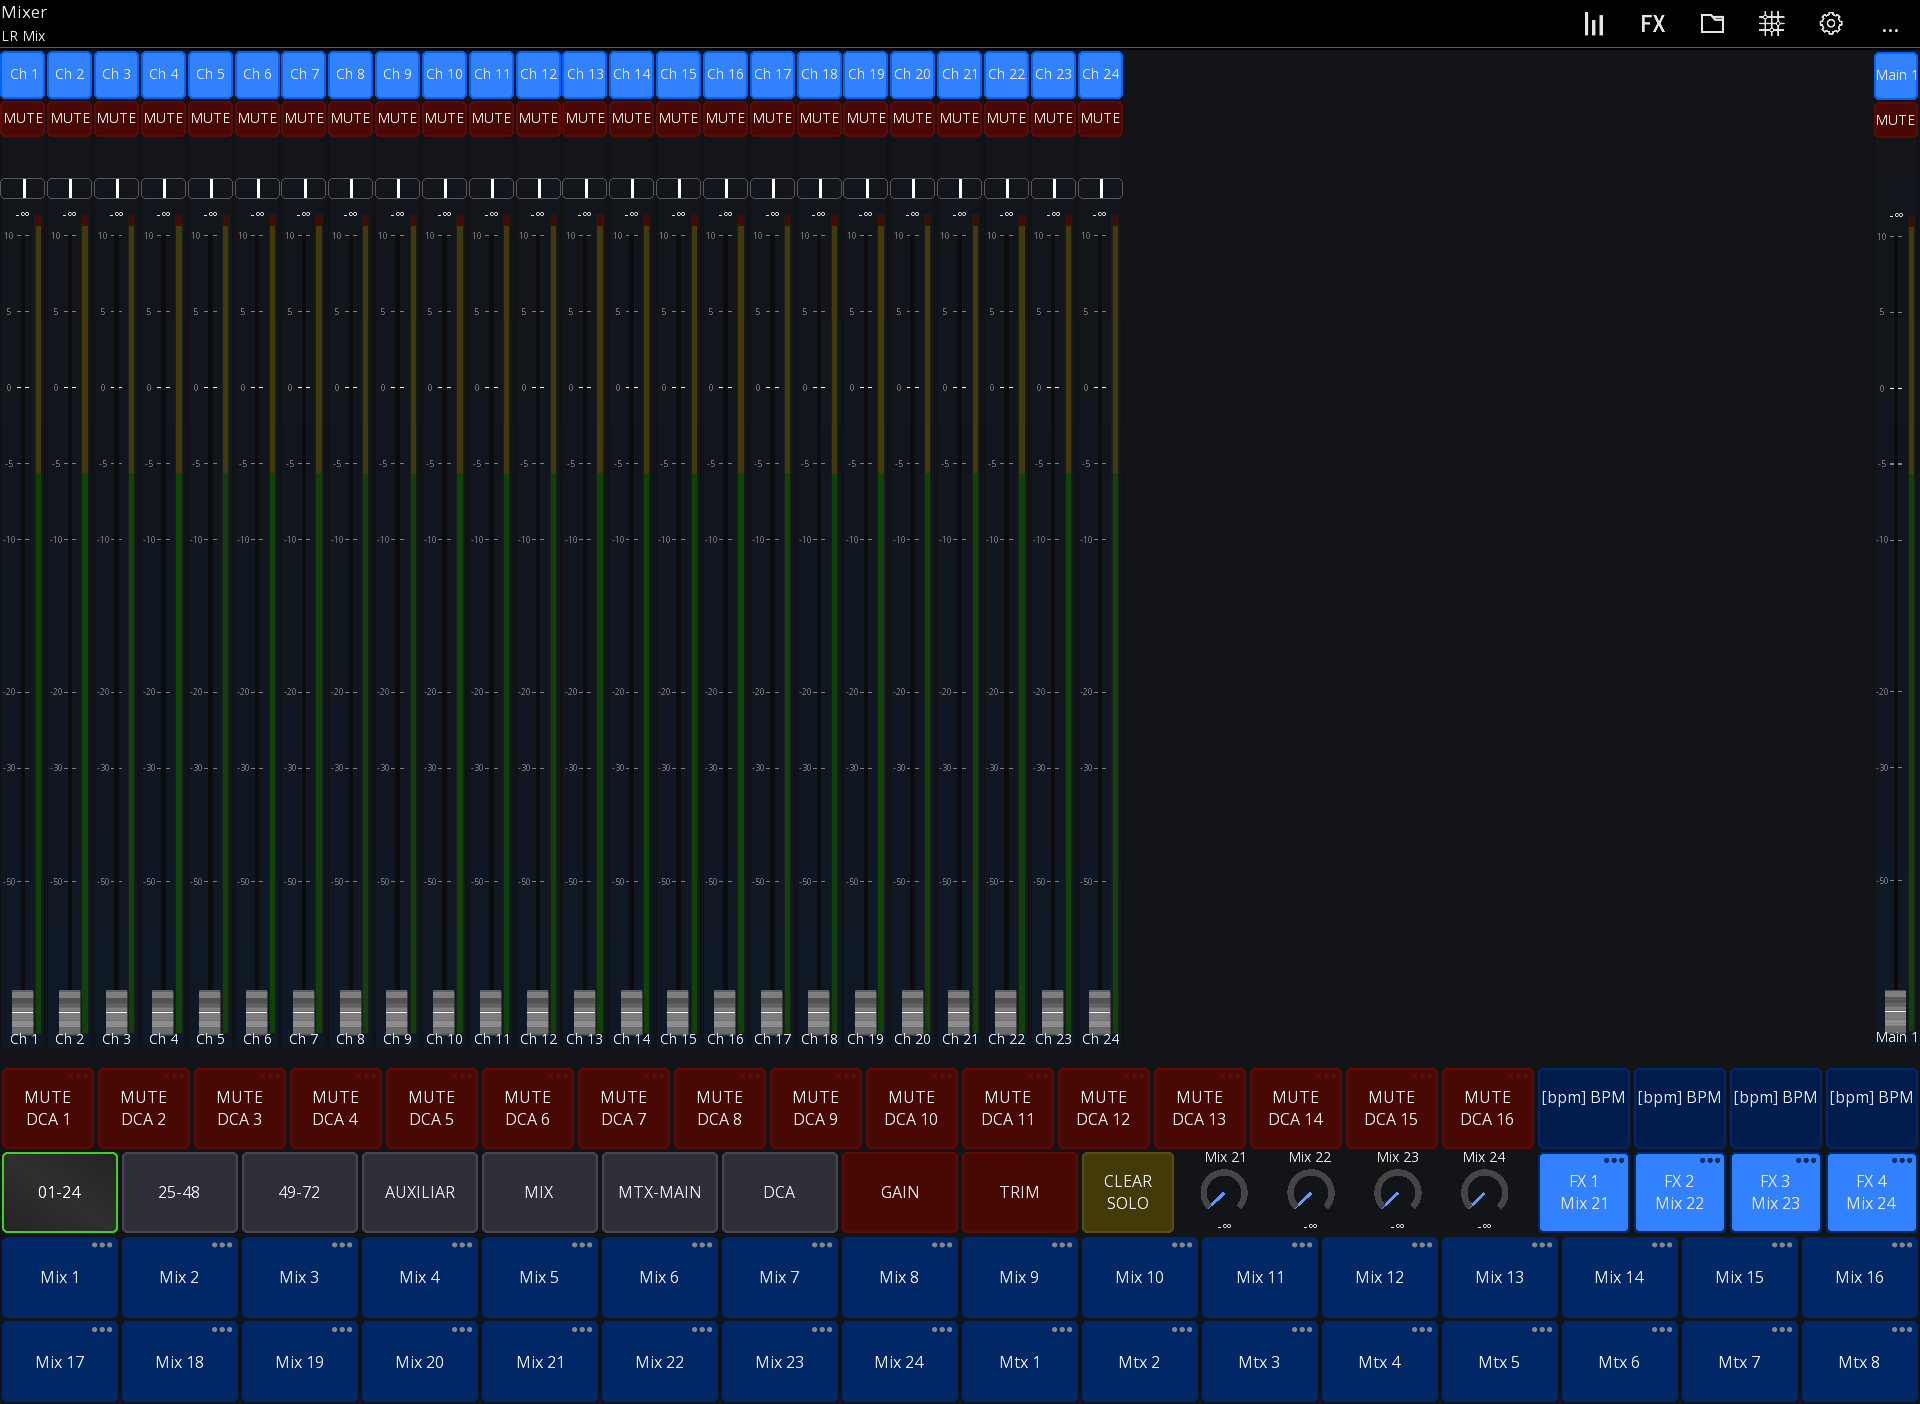1920x1404 pixels.
Task: Mute channel Ch 1
Action: pyautogui.click(x=23, y=118)
